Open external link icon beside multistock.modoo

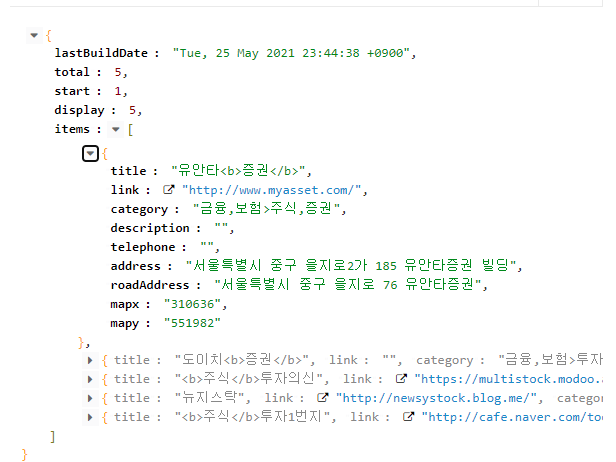click(401, 379)
